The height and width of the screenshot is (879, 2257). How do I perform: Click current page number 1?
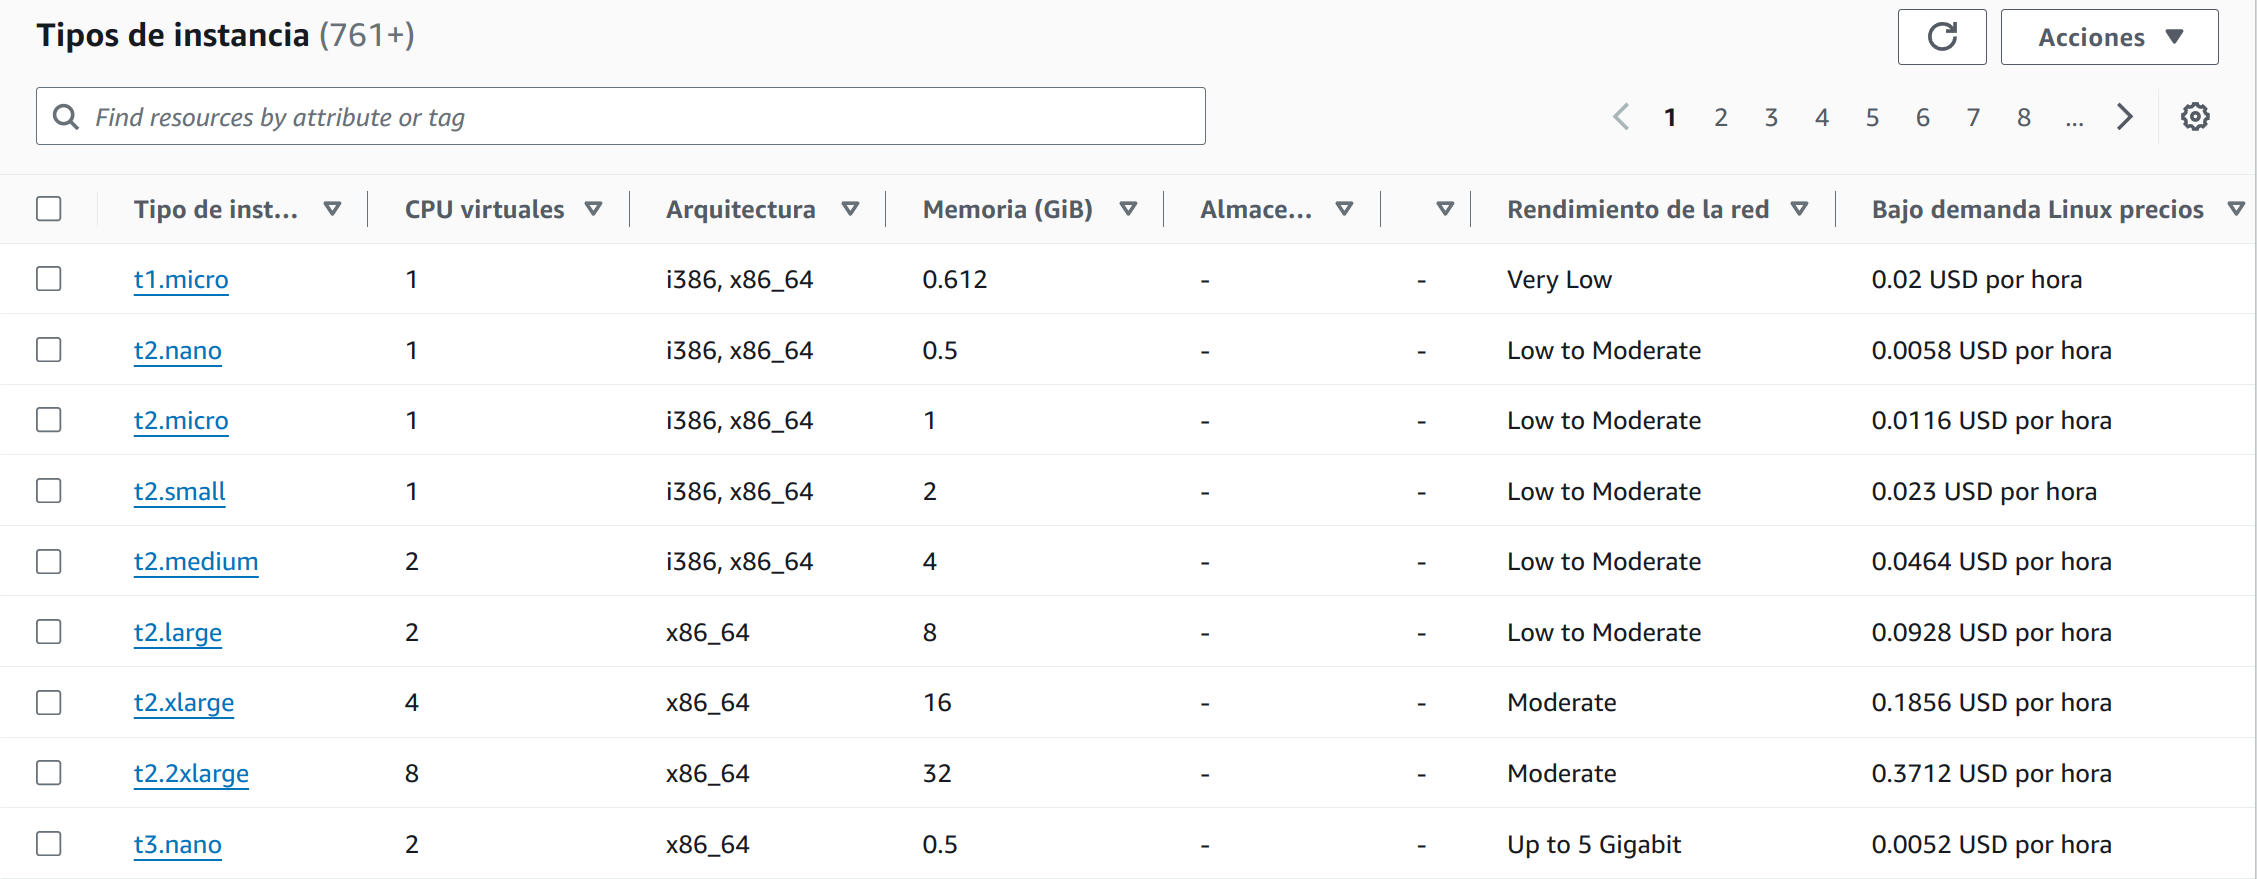(1670, 117)
